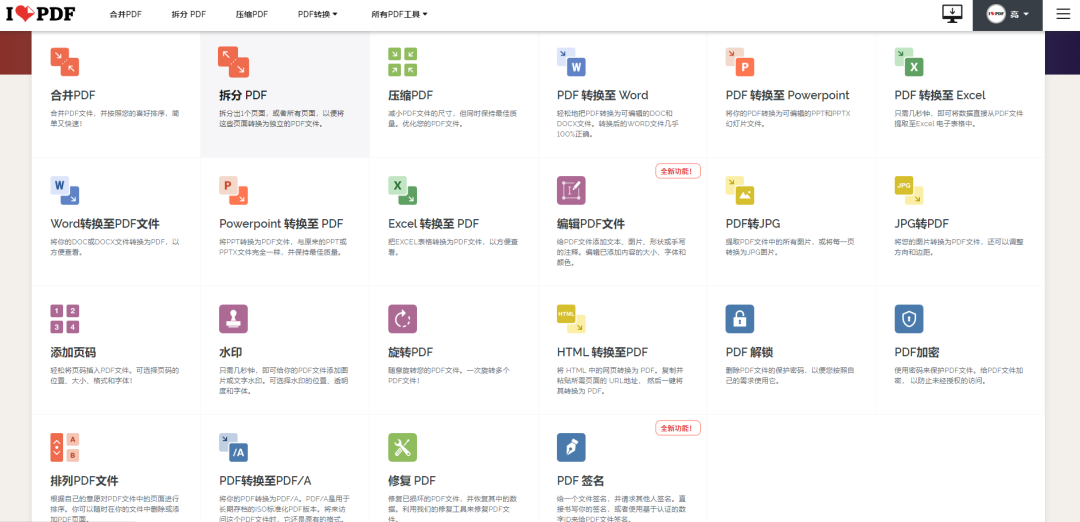1080x522 pixels.
Task: Open the Powerpoint 转换至 PDF title
Action: [281, 224]
